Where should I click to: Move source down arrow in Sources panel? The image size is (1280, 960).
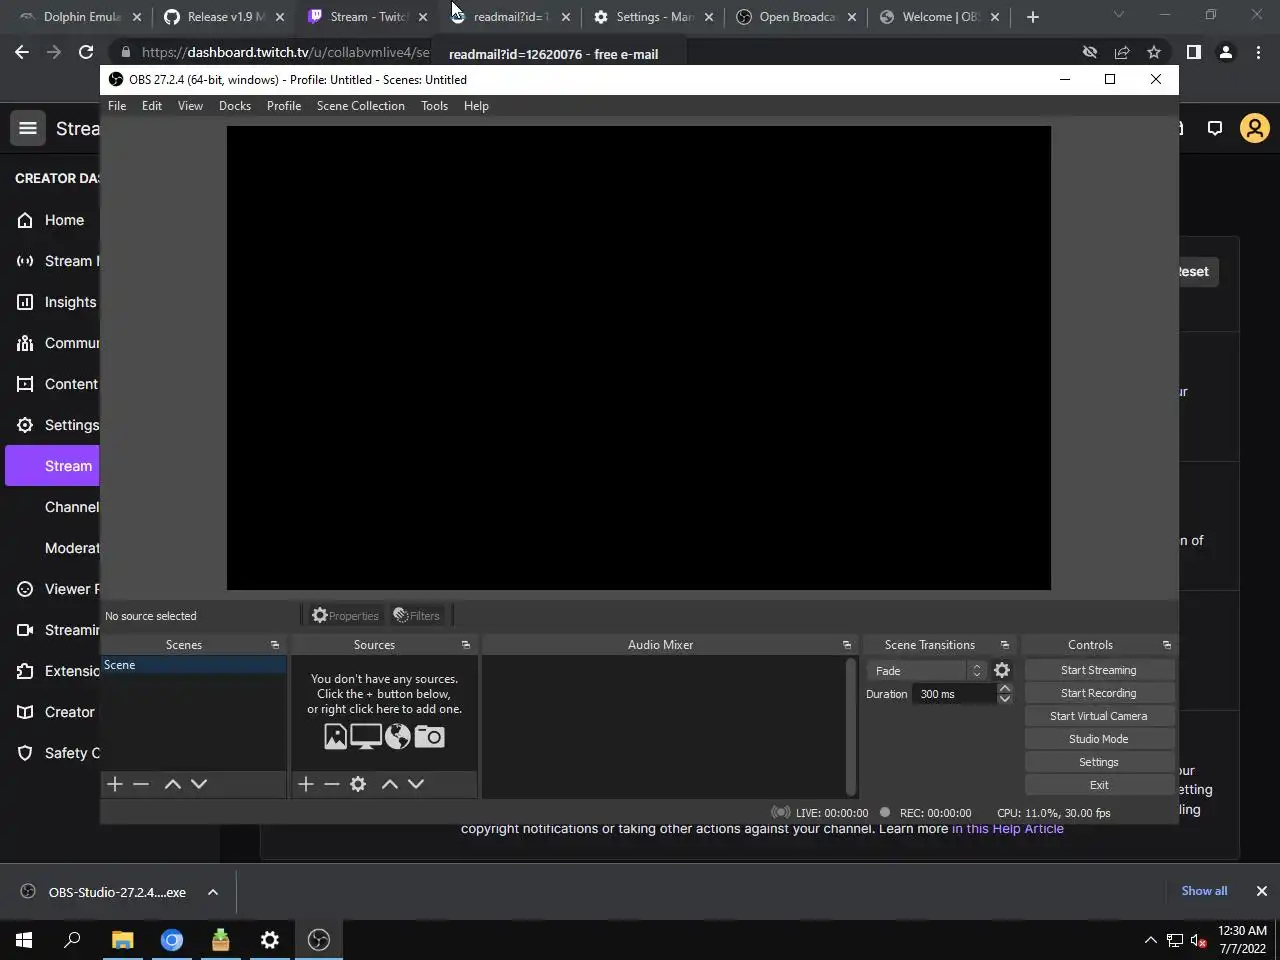point(416,784)
